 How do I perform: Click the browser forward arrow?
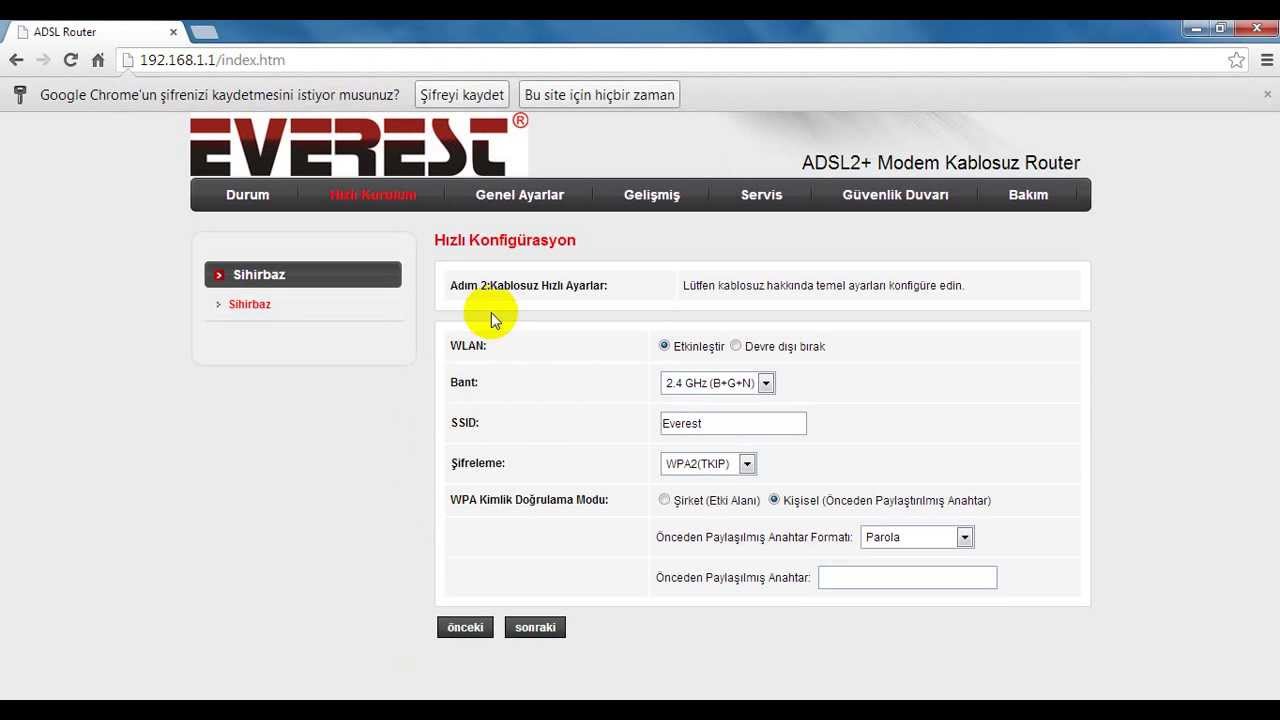click(x=43, y=60)
